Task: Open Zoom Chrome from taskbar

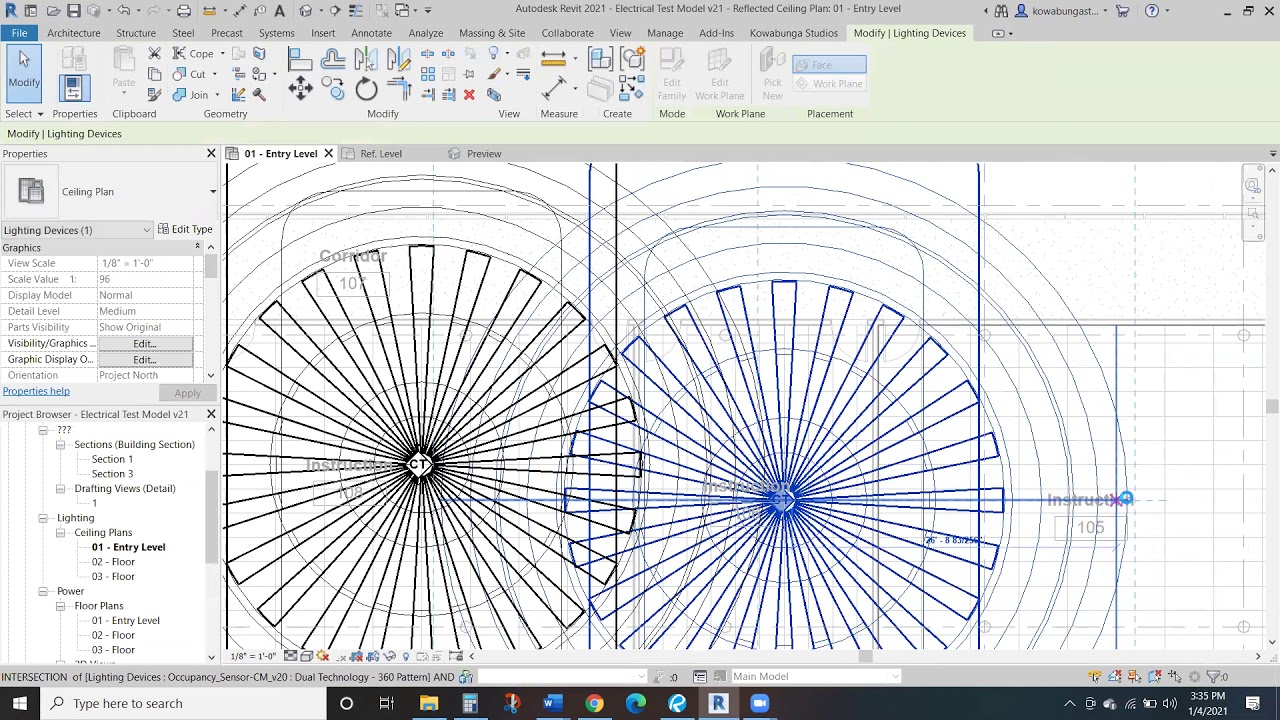Action: (759, 703)
